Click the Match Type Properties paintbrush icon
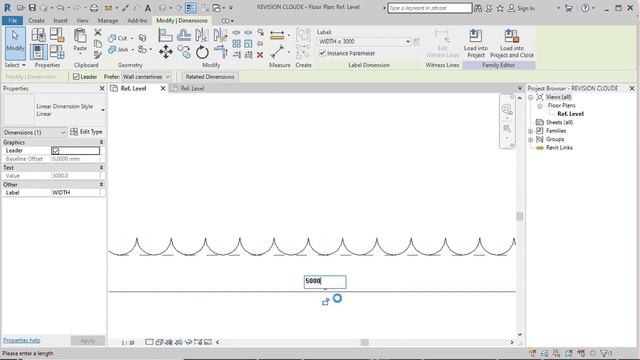Viewport: 640px width, 360px height. pos(98,54)
